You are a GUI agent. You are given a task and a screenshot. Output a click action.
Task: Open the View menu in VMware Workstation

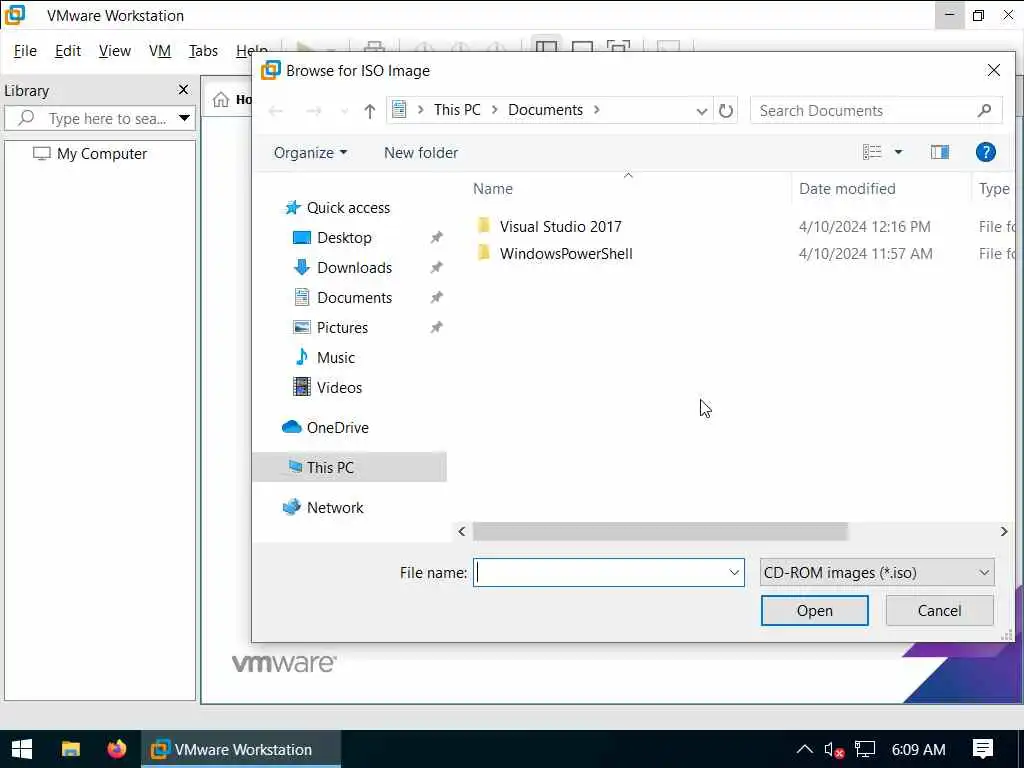115,51
